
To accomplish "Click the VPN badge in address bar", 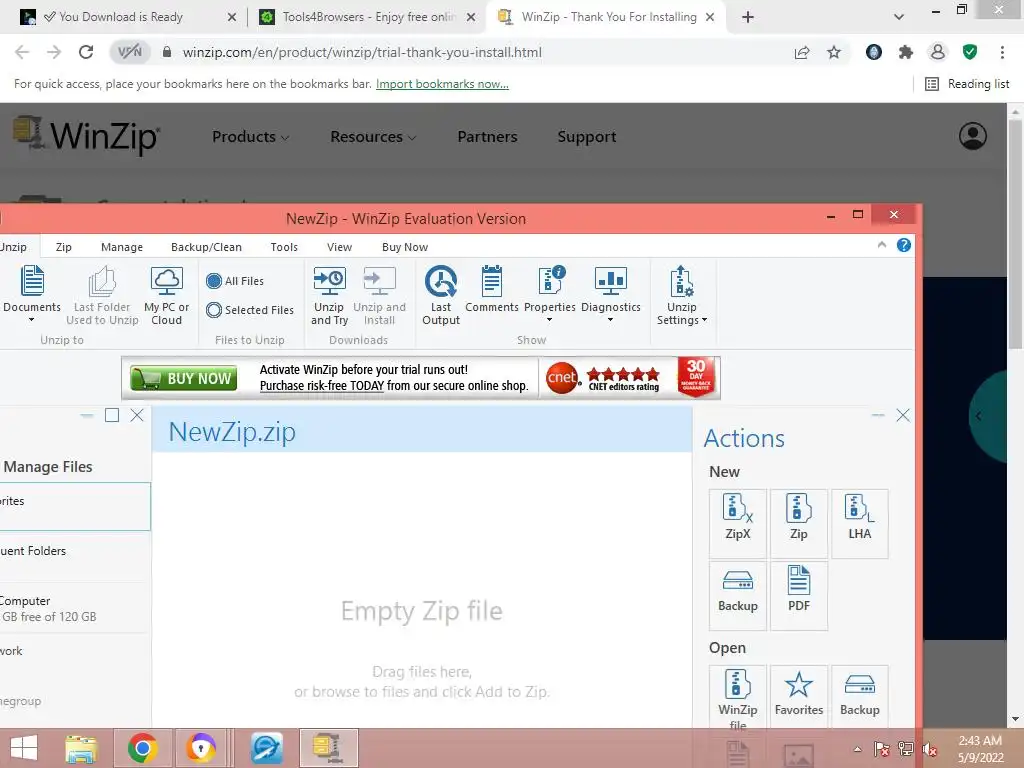I will 129,52.
